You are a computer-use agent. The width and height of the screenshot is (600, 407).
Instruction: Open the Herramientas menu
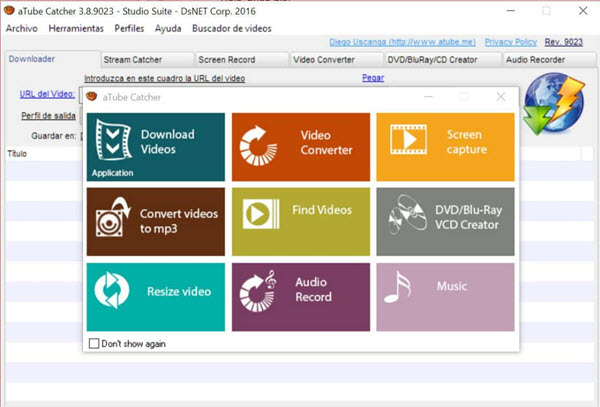[76, 28]
